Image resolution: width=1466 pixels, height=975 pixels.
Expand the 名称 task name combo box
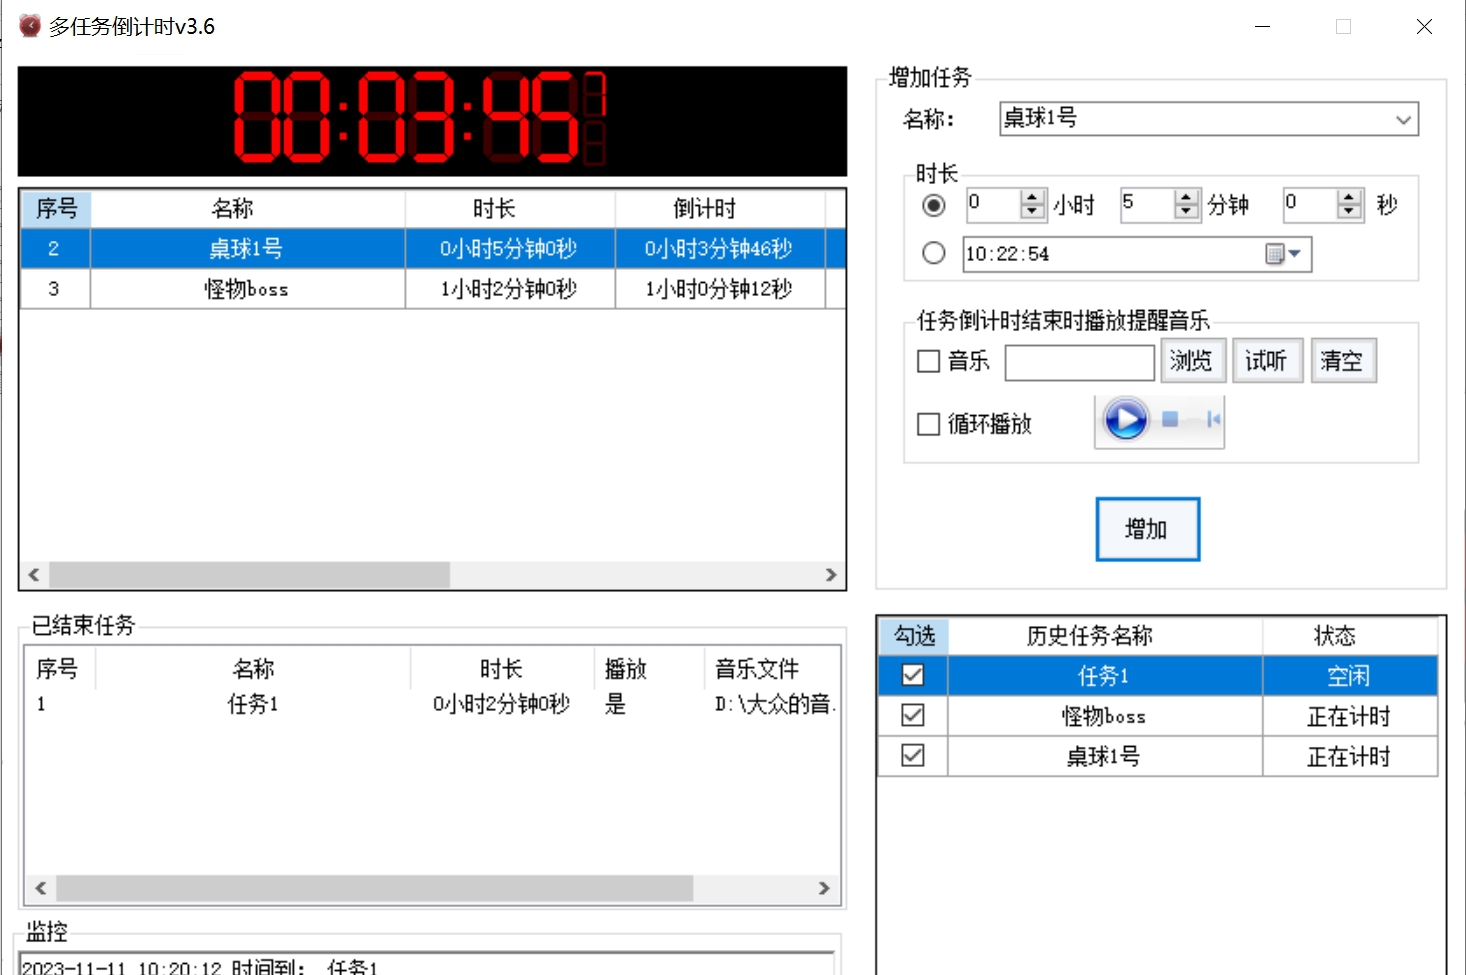(x=1403, y=119)
